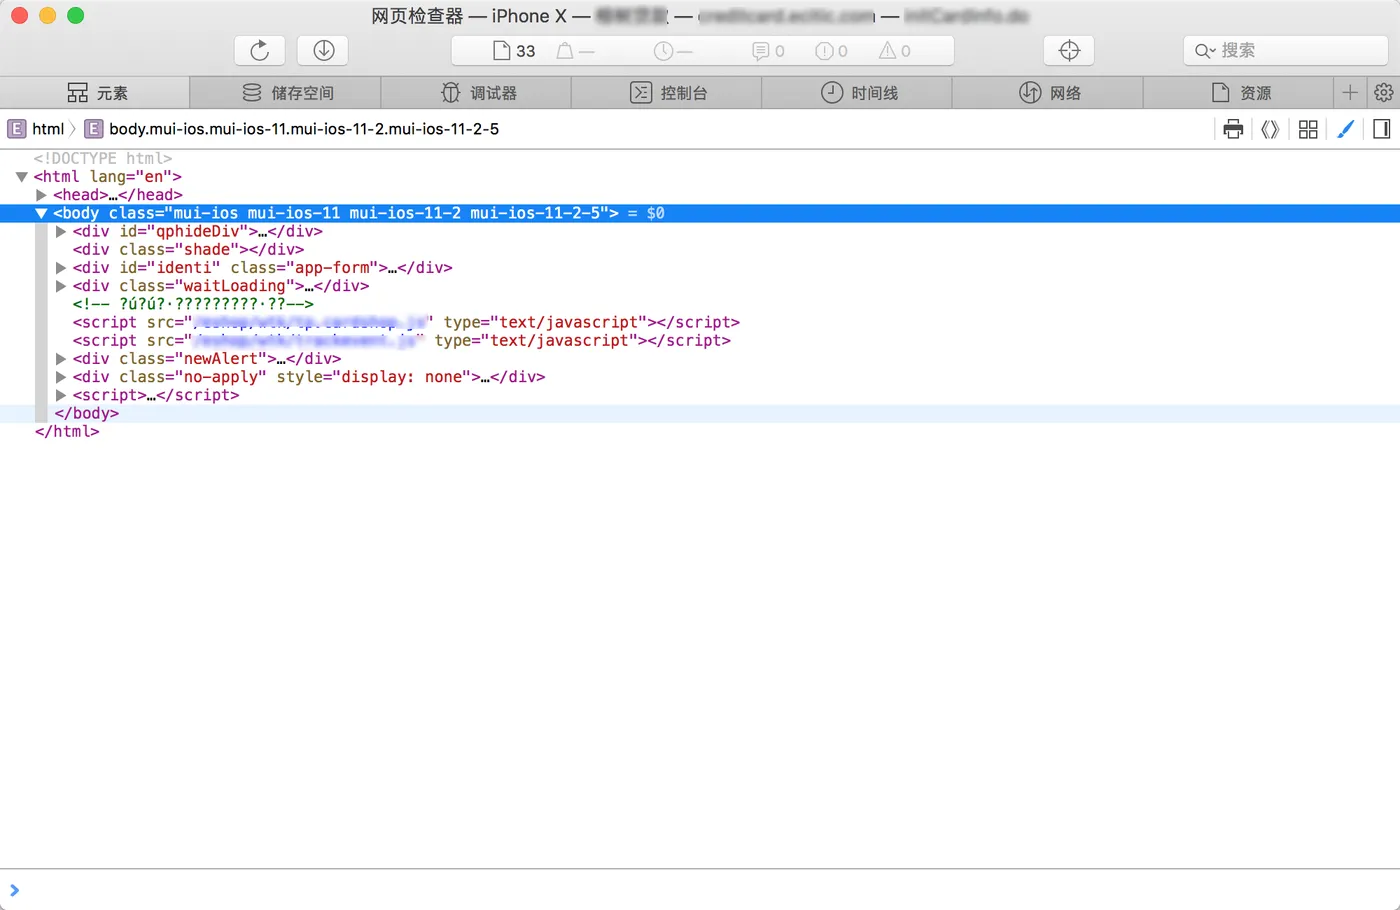Open inspector settings gear
Image resolution: width=1400 pixels, height=910 pixels.
[x=1384, y=93]
